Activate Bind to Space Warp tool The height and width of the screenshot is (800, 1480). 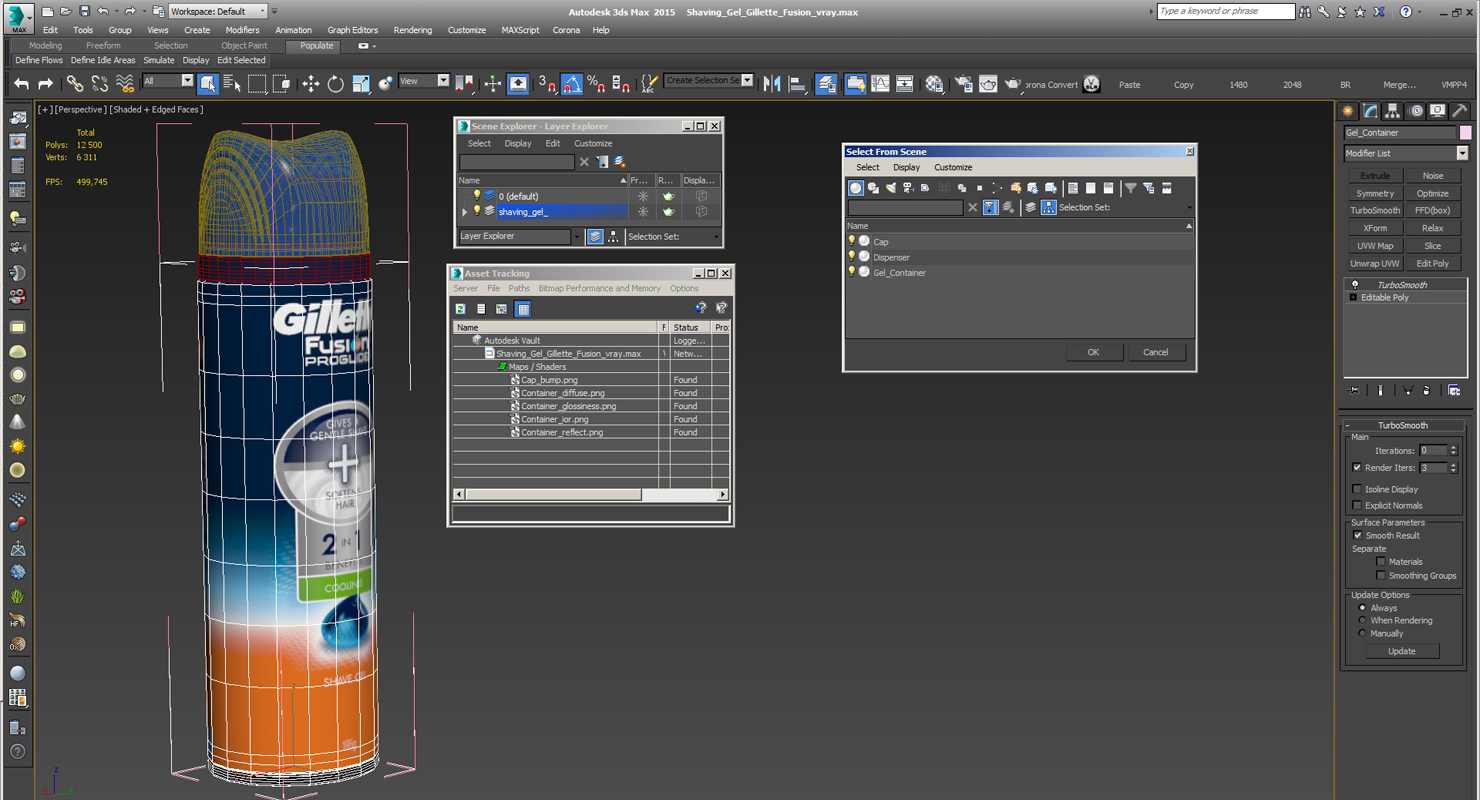125,84
